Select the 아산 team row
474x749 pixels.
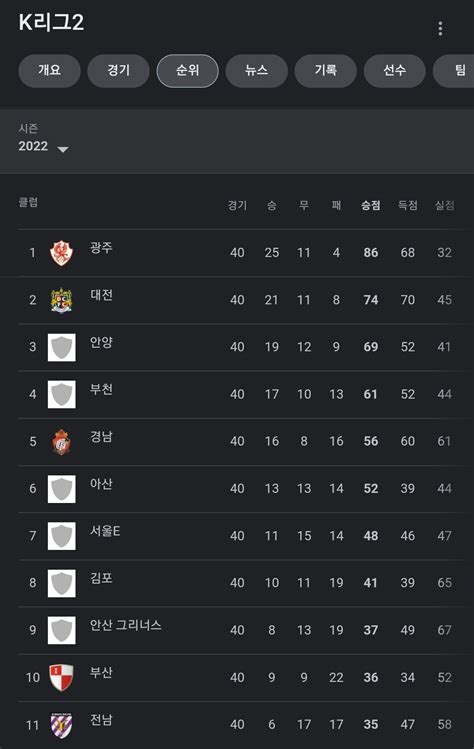[x=241, y=489]
